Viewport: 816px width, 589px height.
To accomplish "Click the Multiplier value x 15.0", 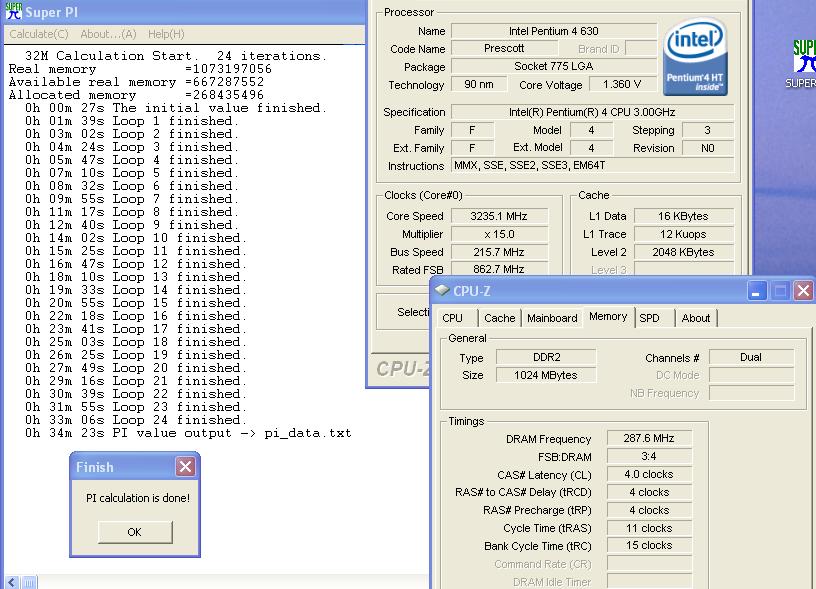I will point(499,234).
